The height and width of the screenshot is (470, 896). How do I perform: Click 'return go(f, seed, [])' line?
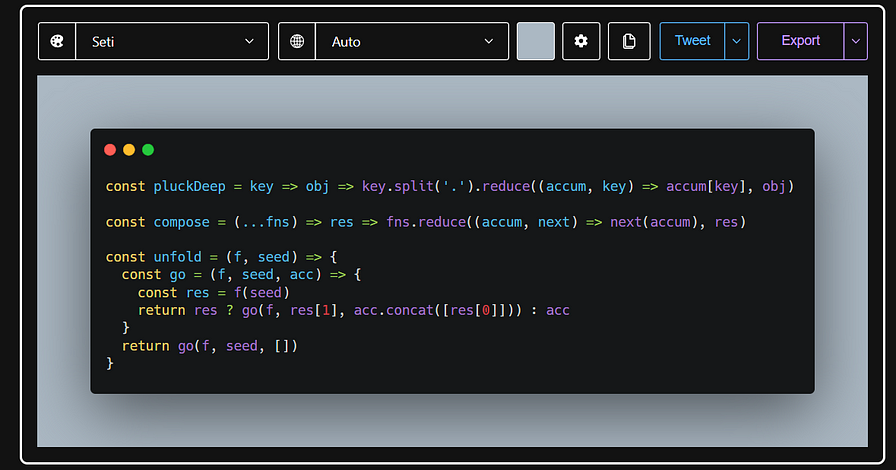[210, 345]
